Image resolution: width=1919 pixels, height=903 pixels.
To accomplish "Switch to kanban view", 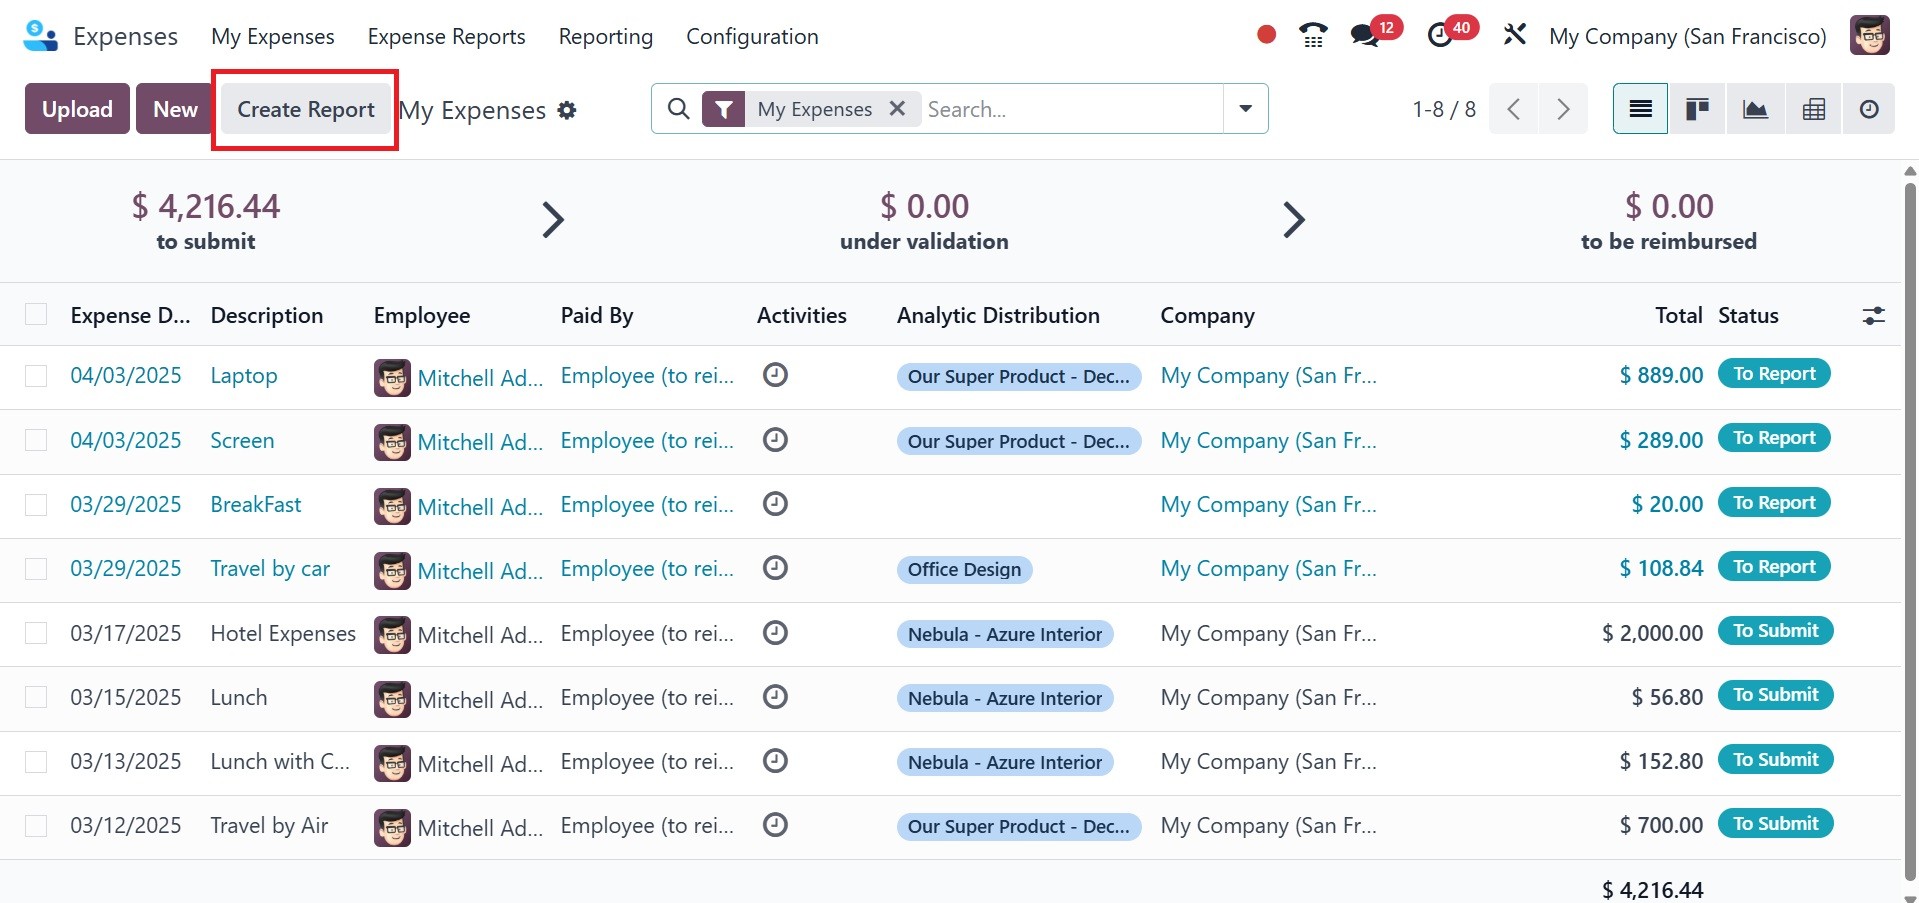I will 1697,109.
